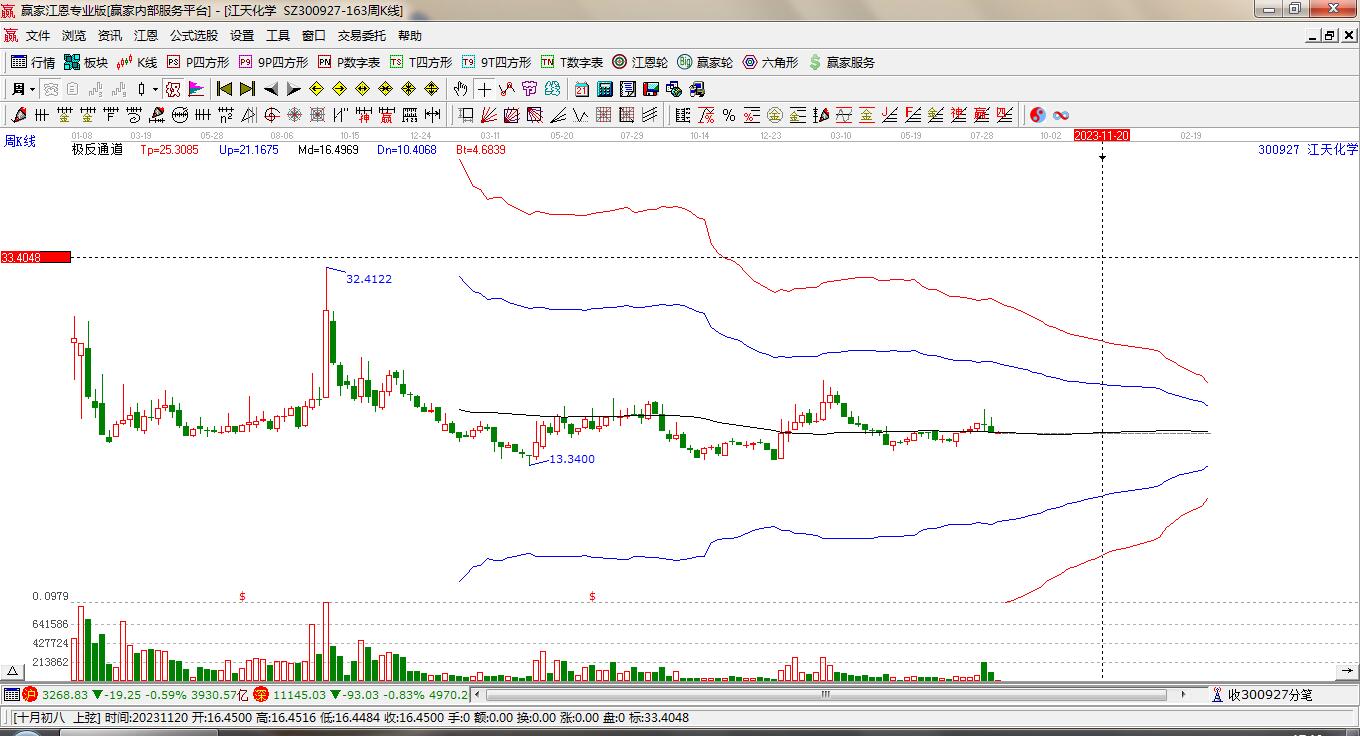Click the horizontal scrollbar thumb
1360x736 pixels.
coord(826,694)
